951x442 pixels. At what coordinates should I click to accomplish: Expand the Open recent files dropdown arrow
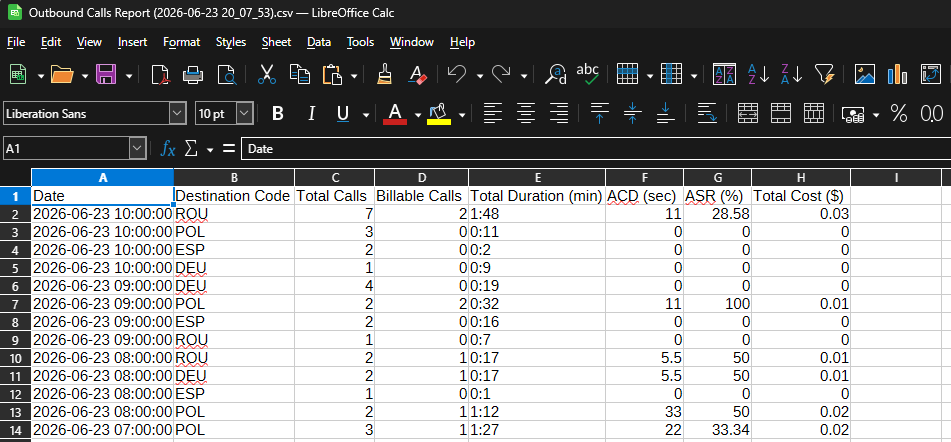[x=85, y=76]
